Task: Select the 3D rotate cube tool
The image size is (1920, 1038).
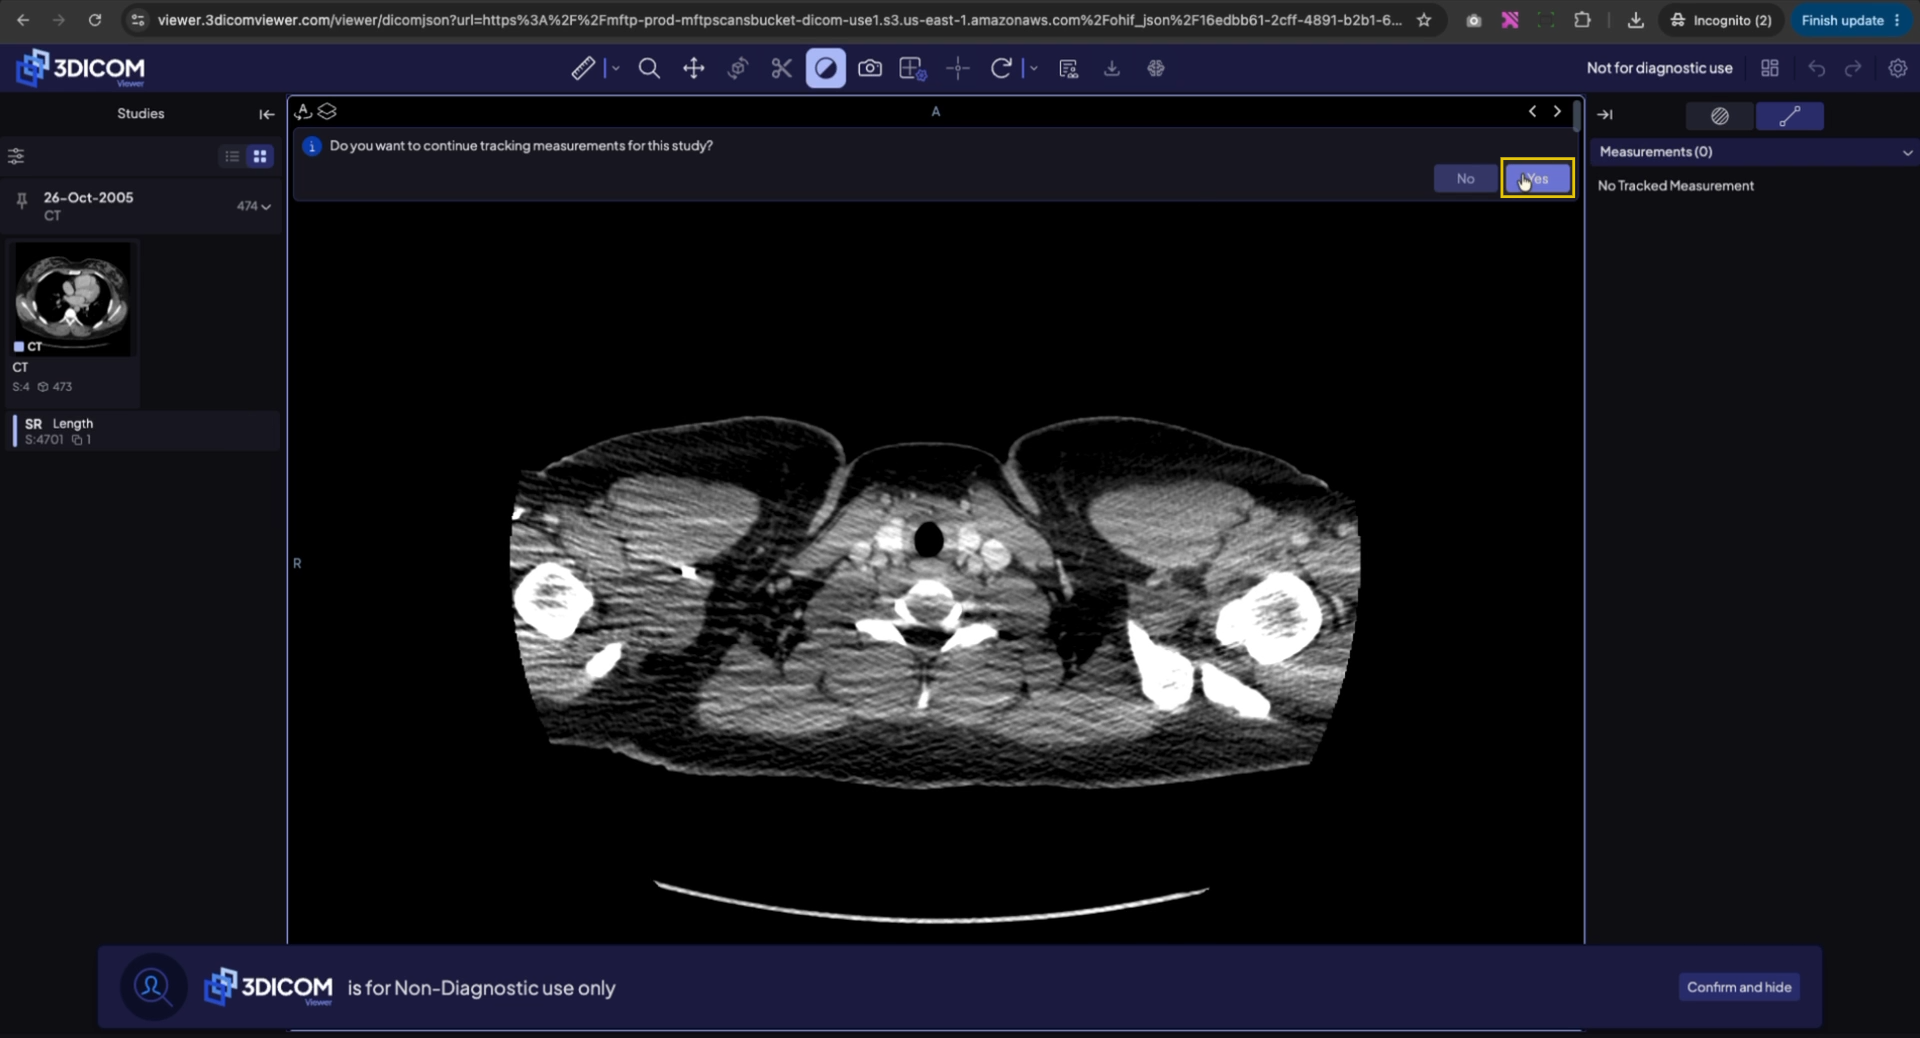Action: 738,68
